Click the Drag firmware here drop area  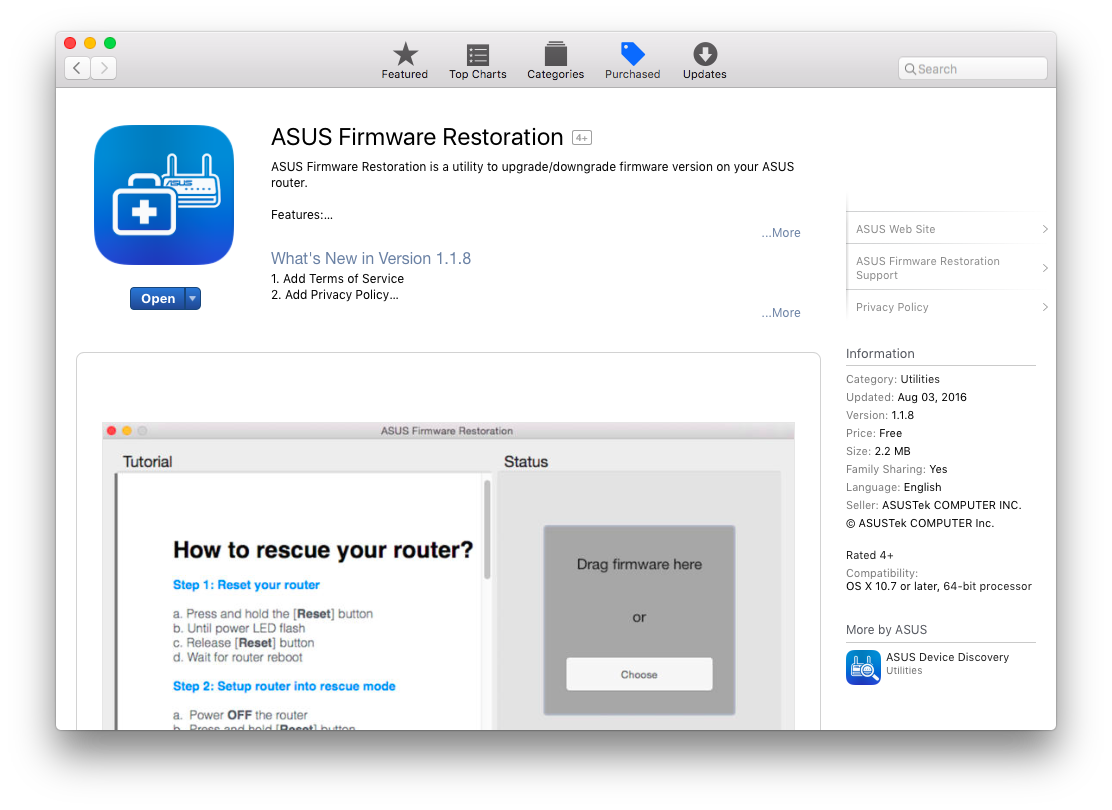click(639, 620)
